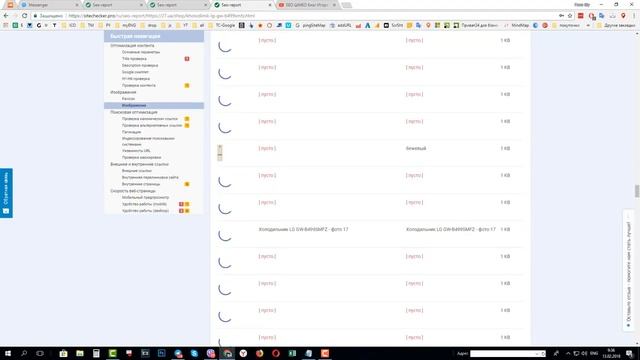Open Excel from taskbar
Viewport: 640px width, 360px height.
pos(292,353)
